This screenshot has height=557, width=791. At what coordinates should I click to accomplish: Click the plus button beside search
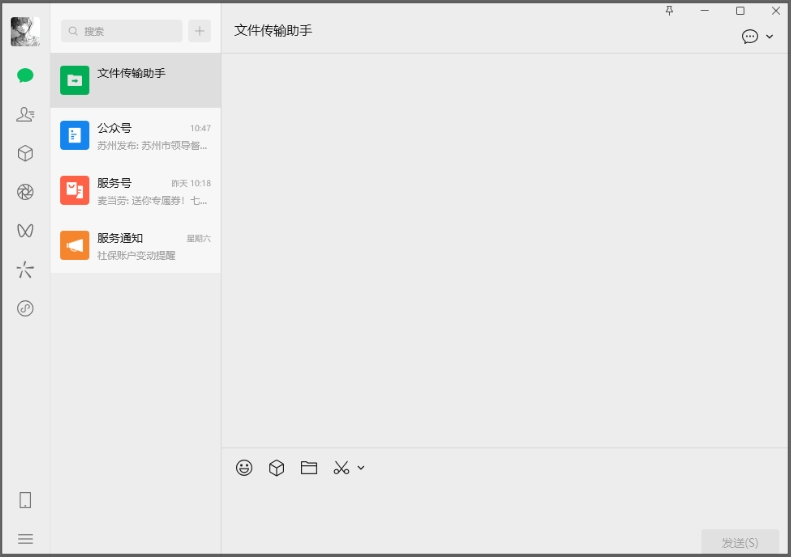pos(200,31)
